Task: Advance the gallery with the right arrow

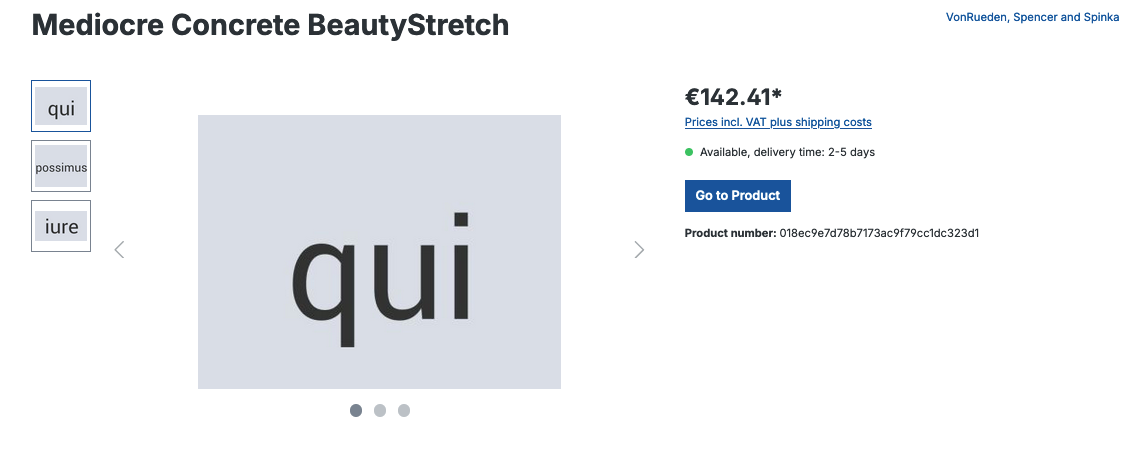Action: coord(639,250)
